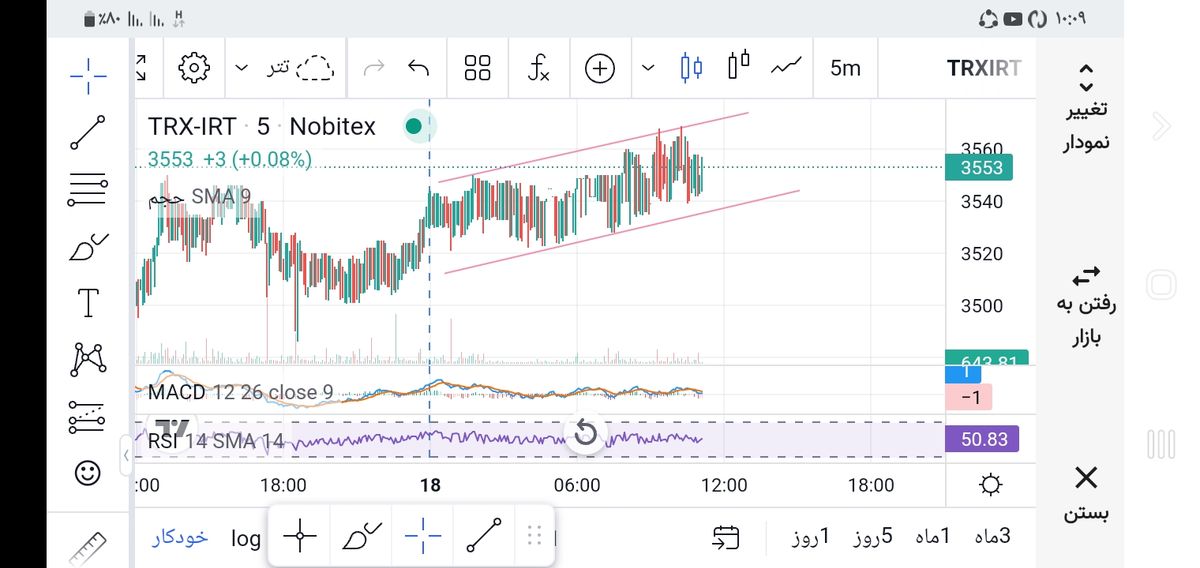Toggle auto scale خودکار option
The height and width of the screenshot is (568, 1200).
(x=180, y=538)
